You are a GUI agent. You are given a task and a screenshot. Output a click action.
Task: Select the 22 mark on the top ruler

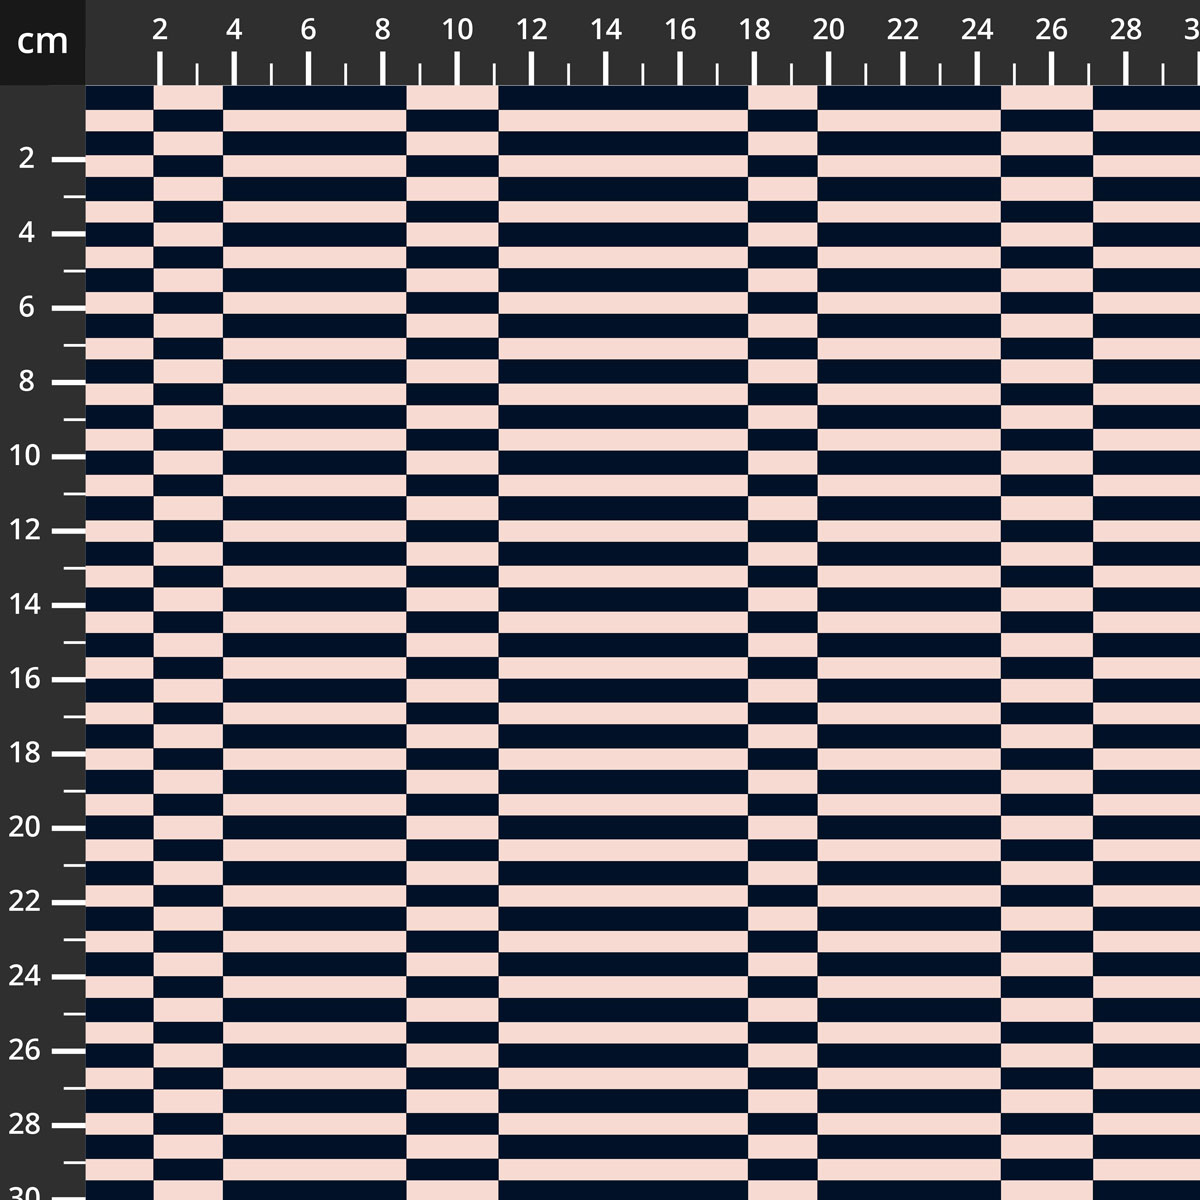coord(902,31)
